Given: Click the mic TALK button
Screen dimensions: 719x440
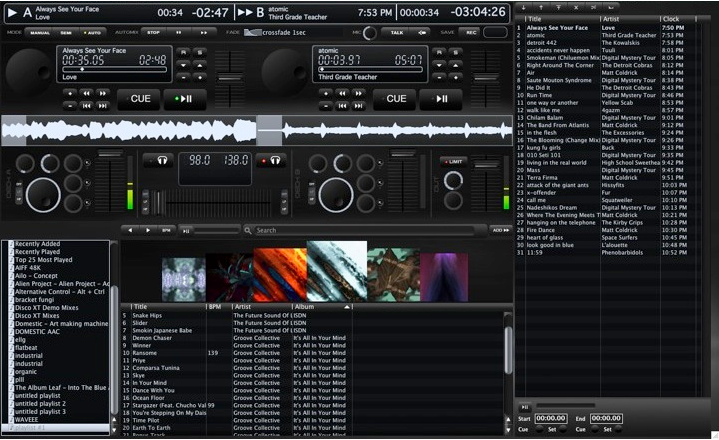Looking at the screenshot, I should tap(397, 32).
